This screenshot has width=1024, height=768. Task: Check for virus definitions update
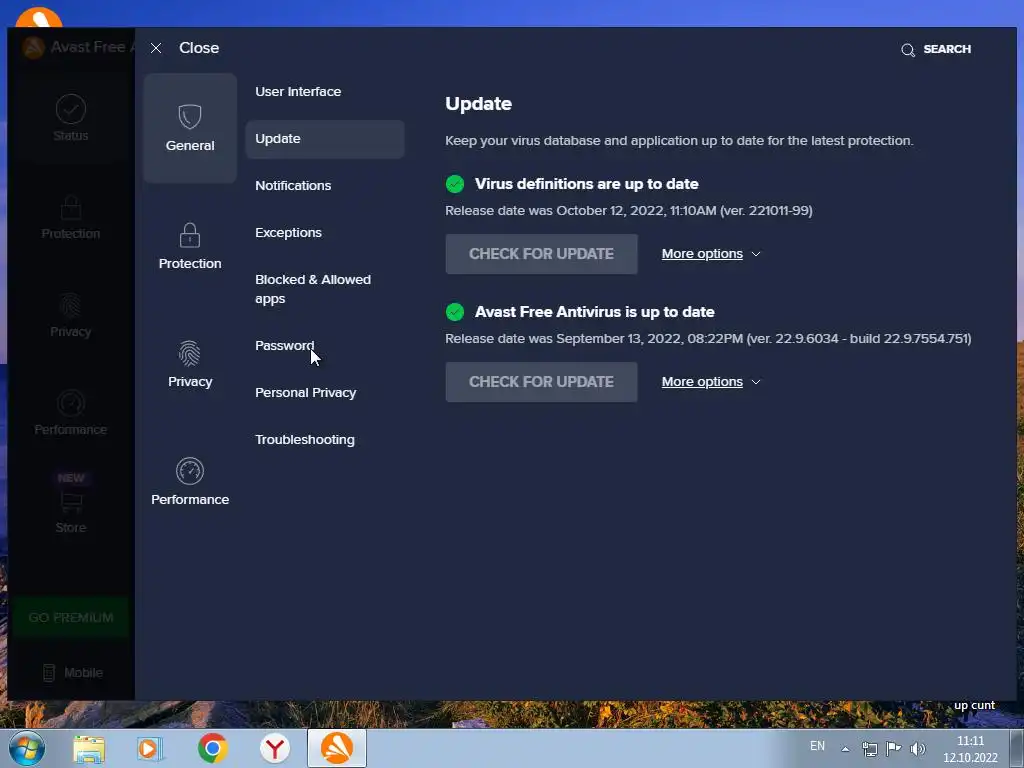click(x=541, y=254)
